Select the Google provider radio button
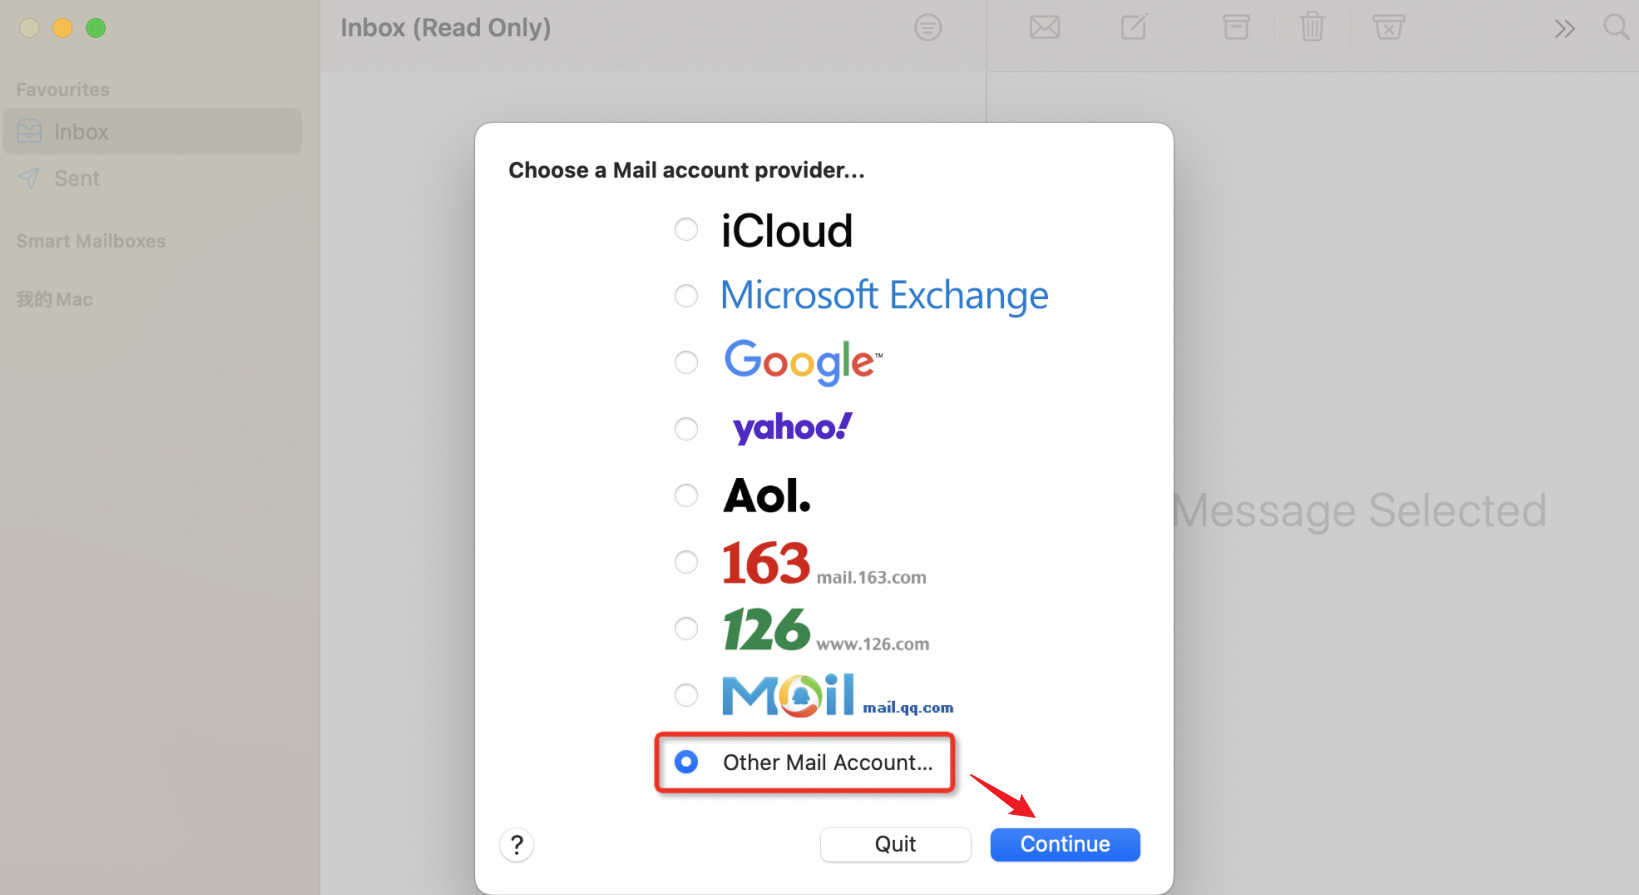This screenshot has width=1639, height=895. click(x=686, y=362)
